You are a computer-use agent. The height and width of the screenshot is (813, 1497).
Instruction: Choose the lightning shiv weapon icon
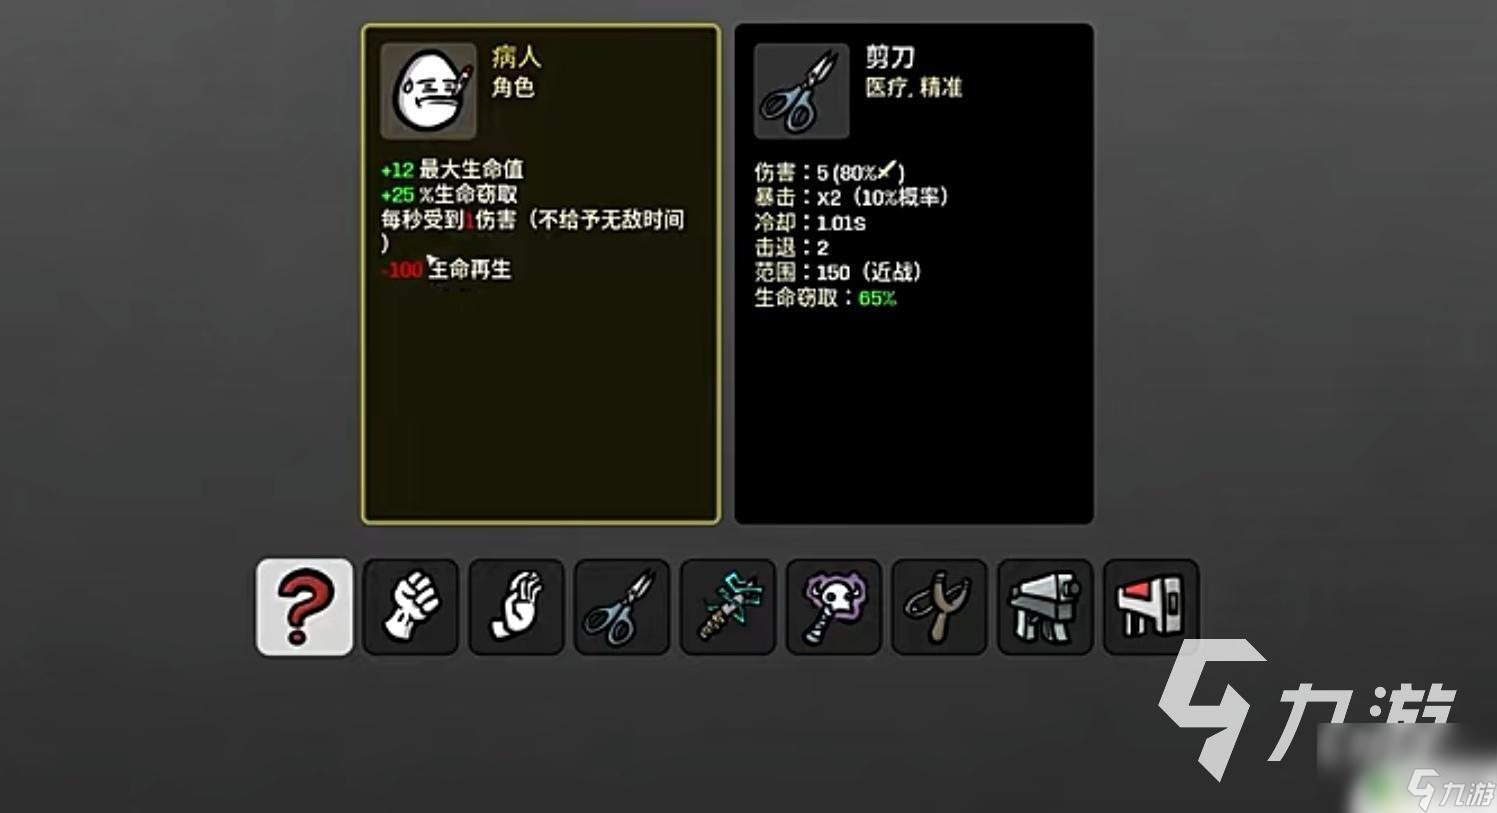coord(728,607)
